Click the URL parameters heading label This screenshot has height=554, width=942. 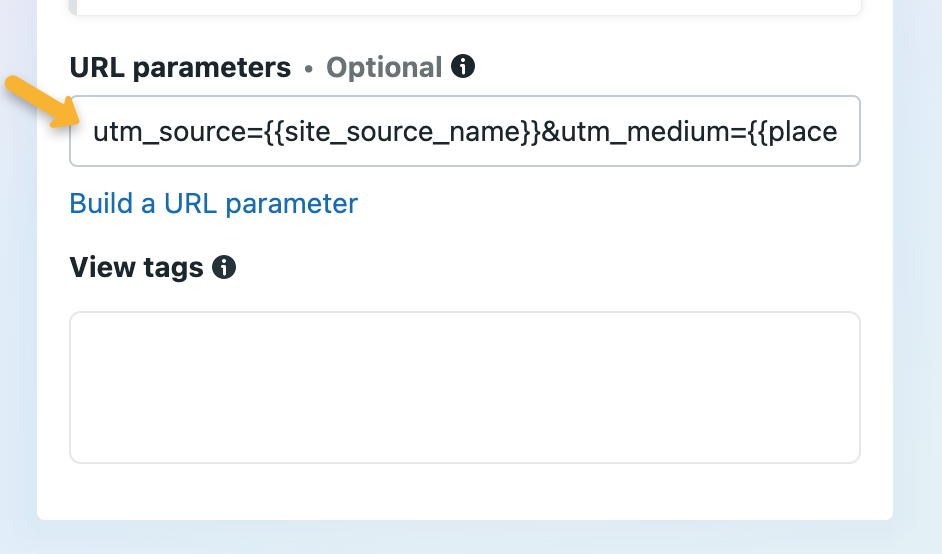[180, 68]
